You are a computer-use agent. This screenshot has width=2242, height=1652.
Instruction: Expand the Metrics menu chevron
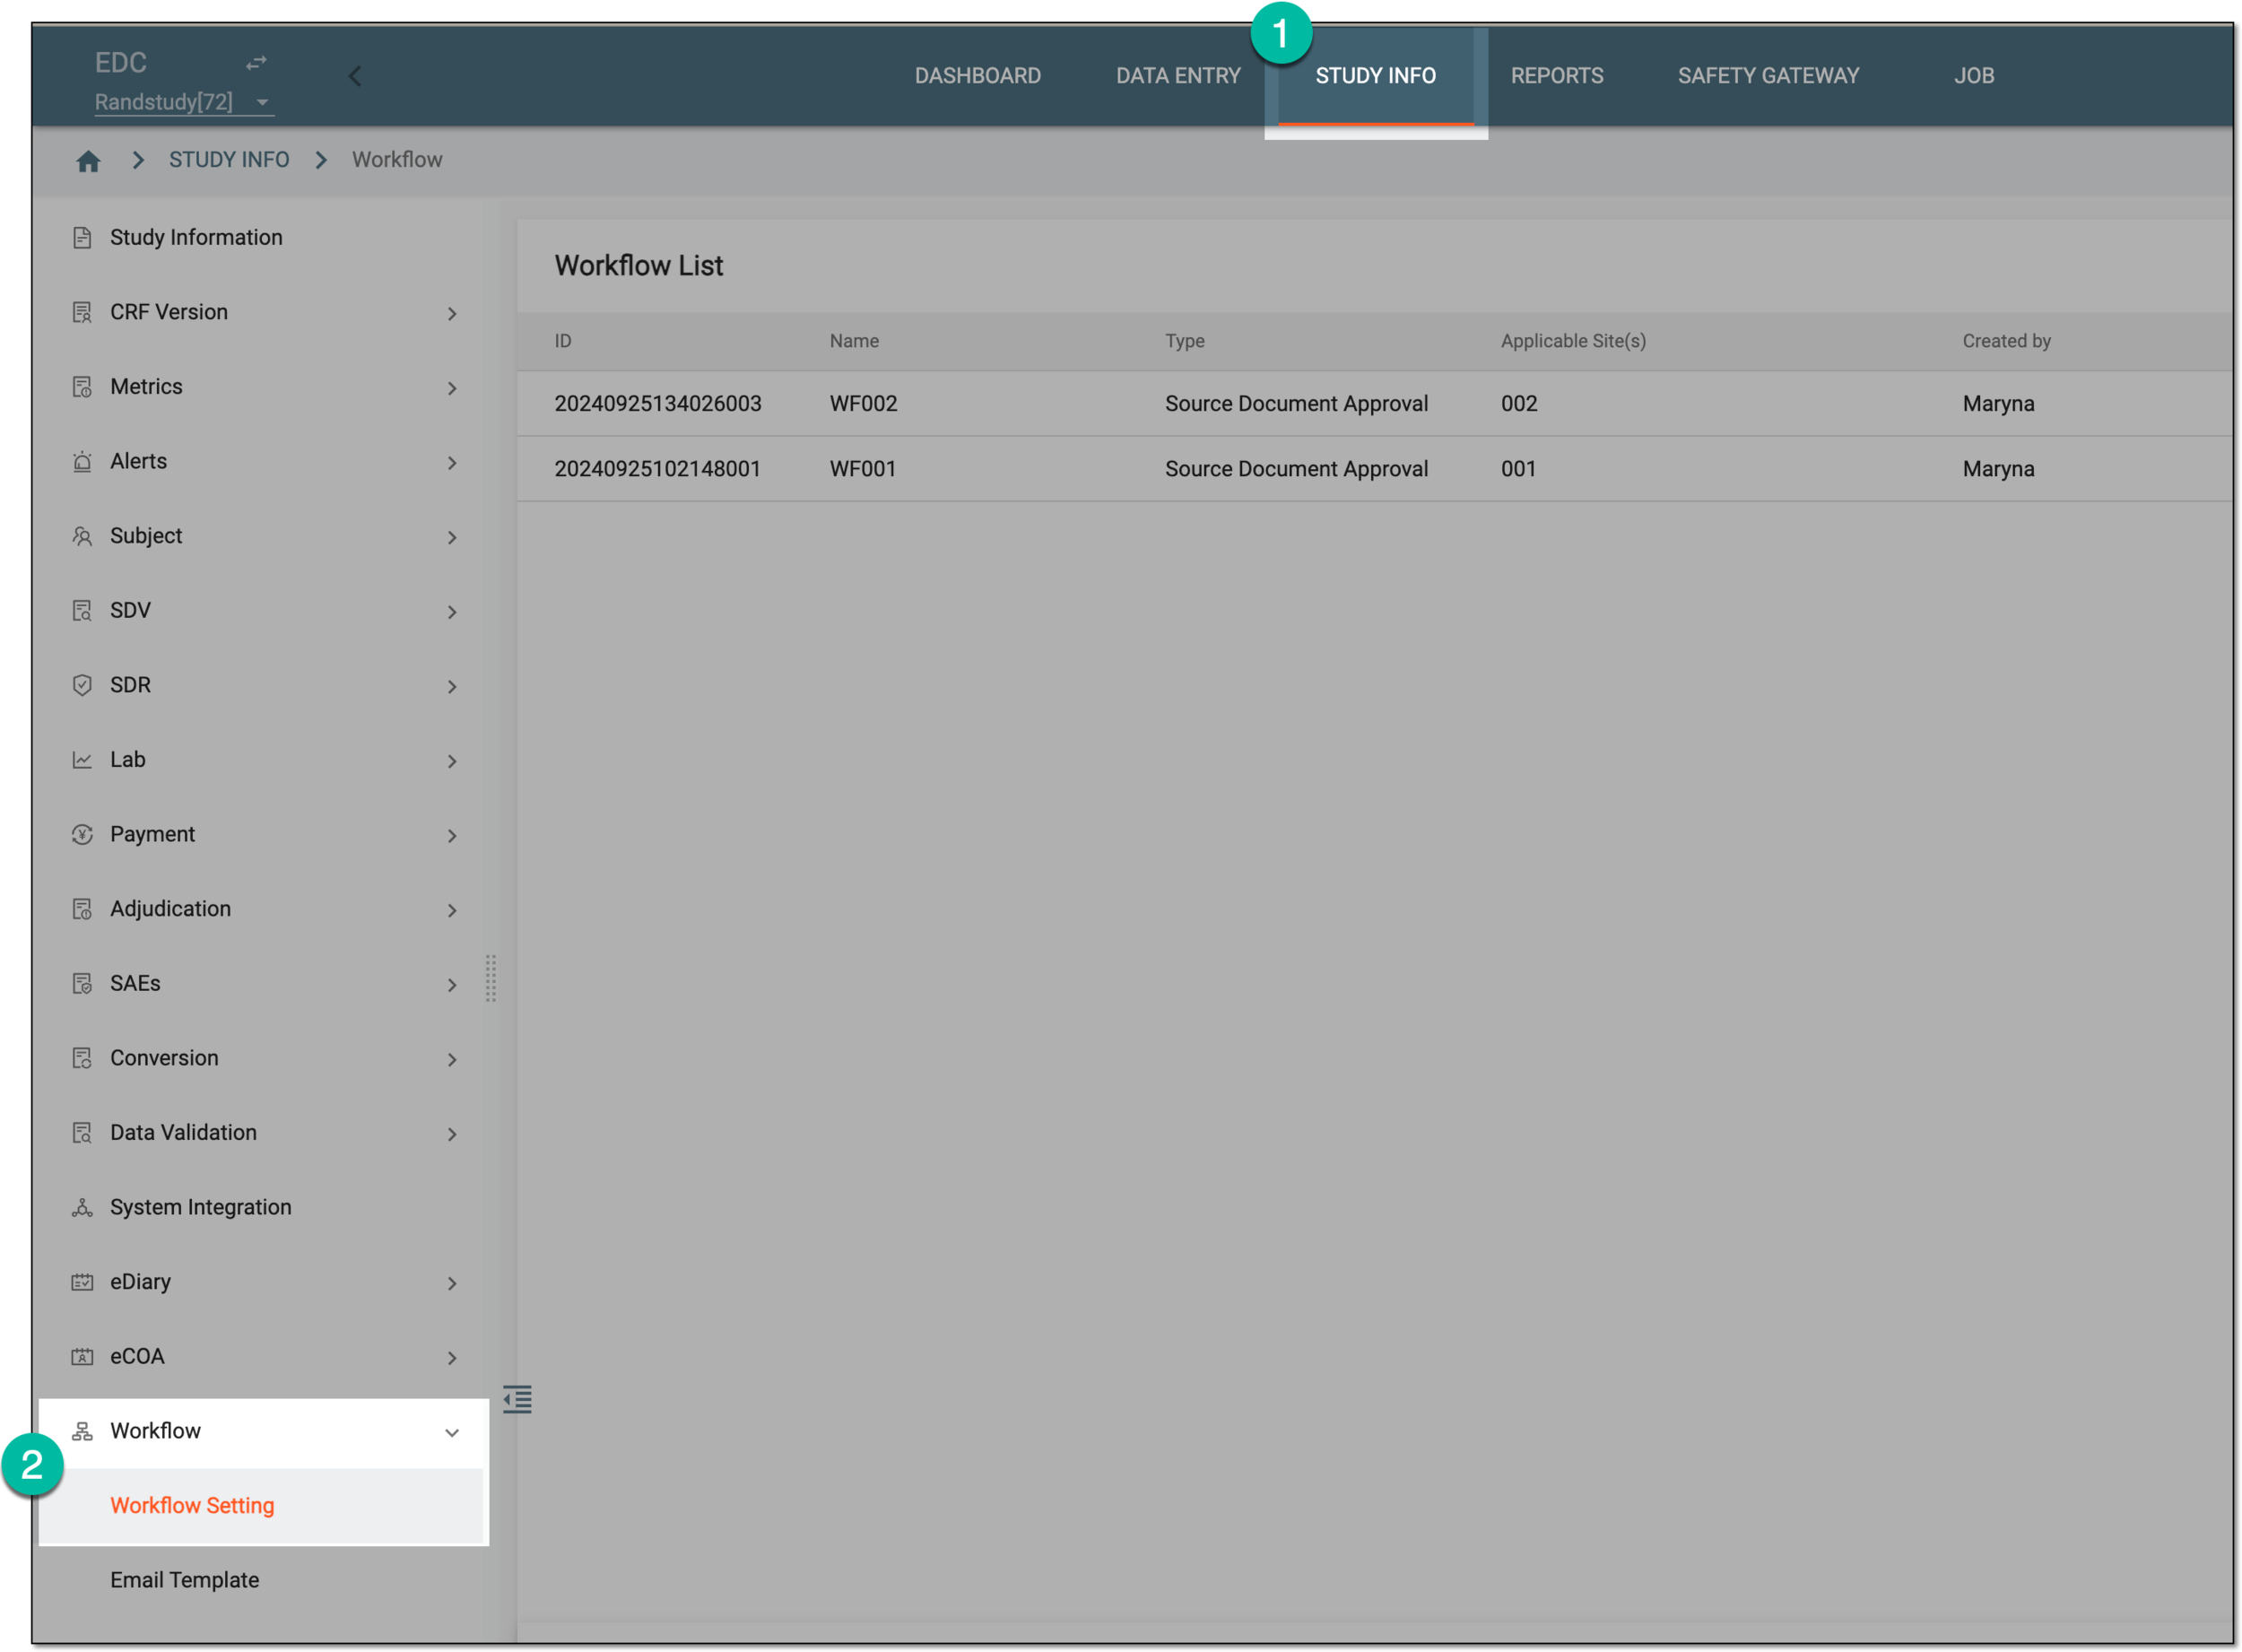[x=452, y=388]
